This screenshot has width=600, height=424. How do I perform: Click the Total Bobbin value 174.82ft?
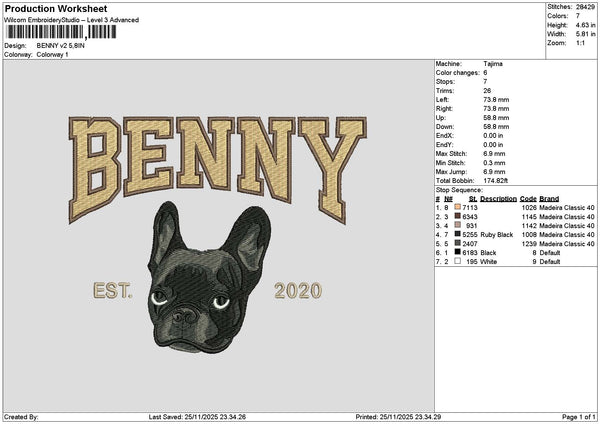[x=496, y=181]
